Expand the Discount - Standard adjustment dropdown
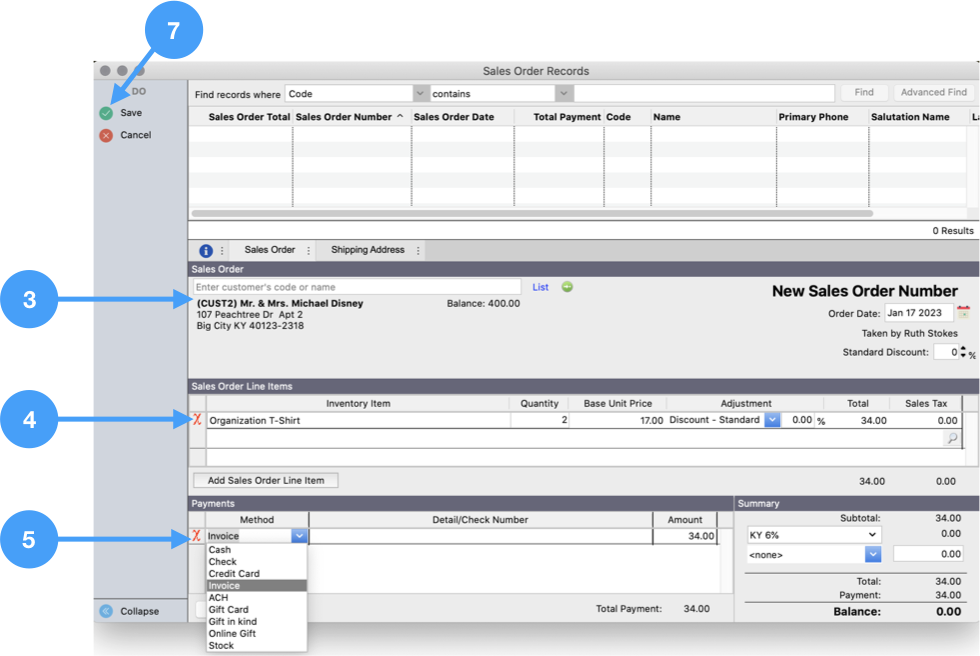Screen dimensions: 980x656 click(x=771, y=421)
